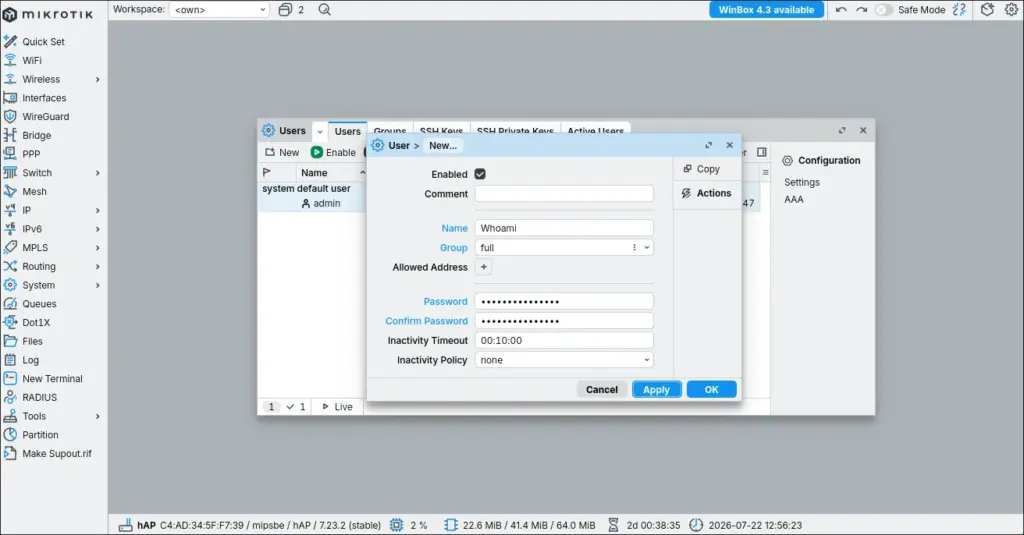The image size is (1024, 535).
Task: Expand the System submenu
Action: click(98, 285)
